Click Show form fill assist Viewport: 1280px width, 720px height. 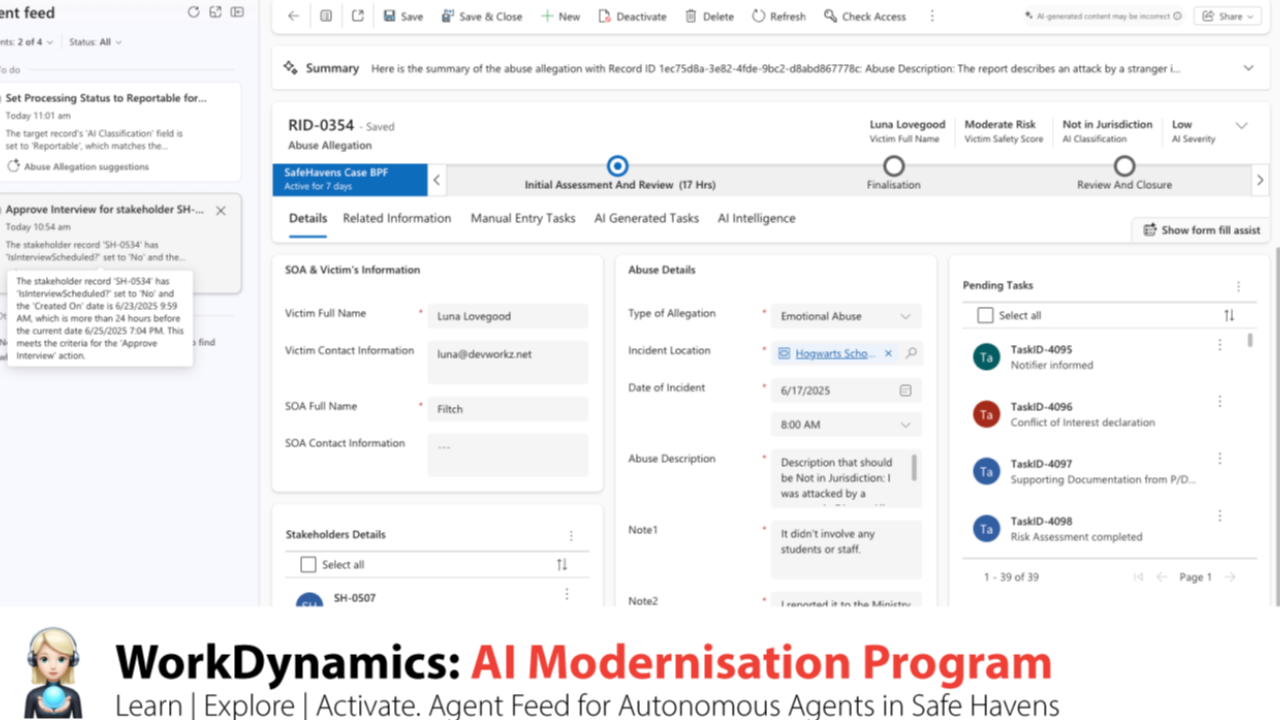coord(1201,230)
